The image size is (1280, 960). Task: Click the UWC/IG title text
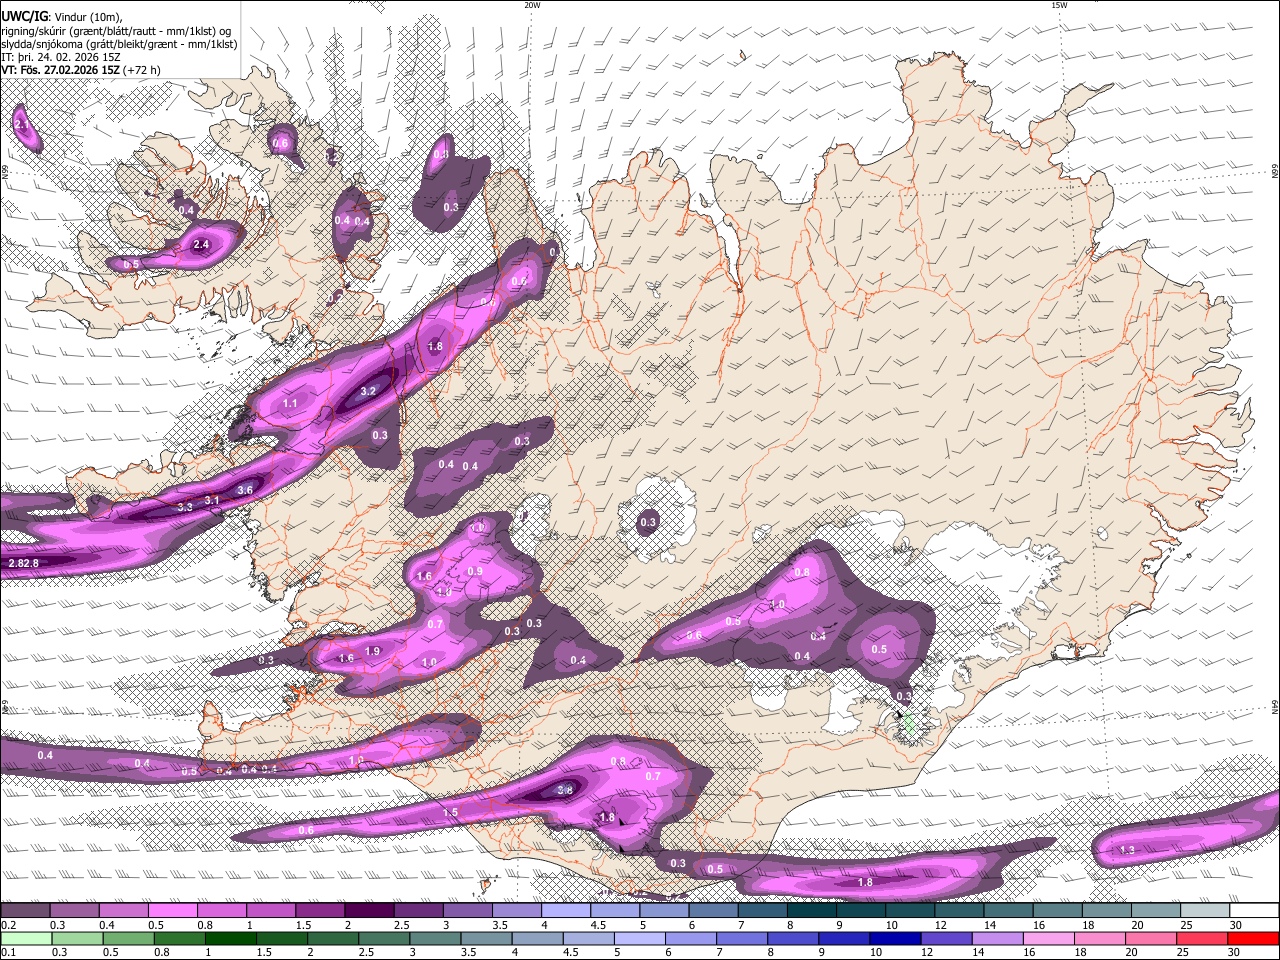(x=24, y=16)
